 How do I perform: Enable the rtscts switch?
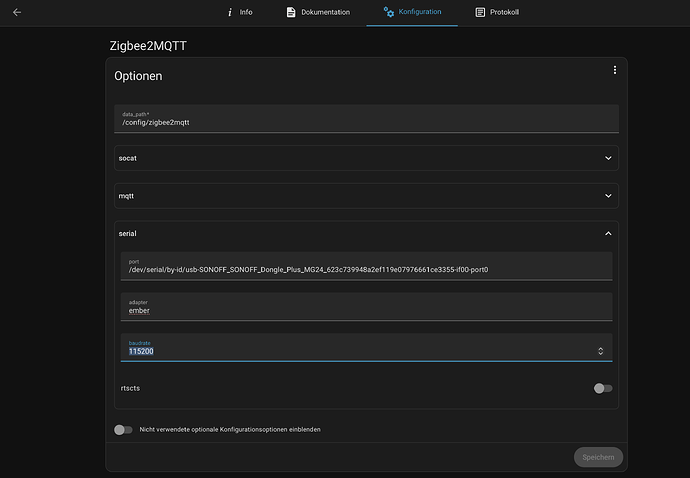point(602,388)
